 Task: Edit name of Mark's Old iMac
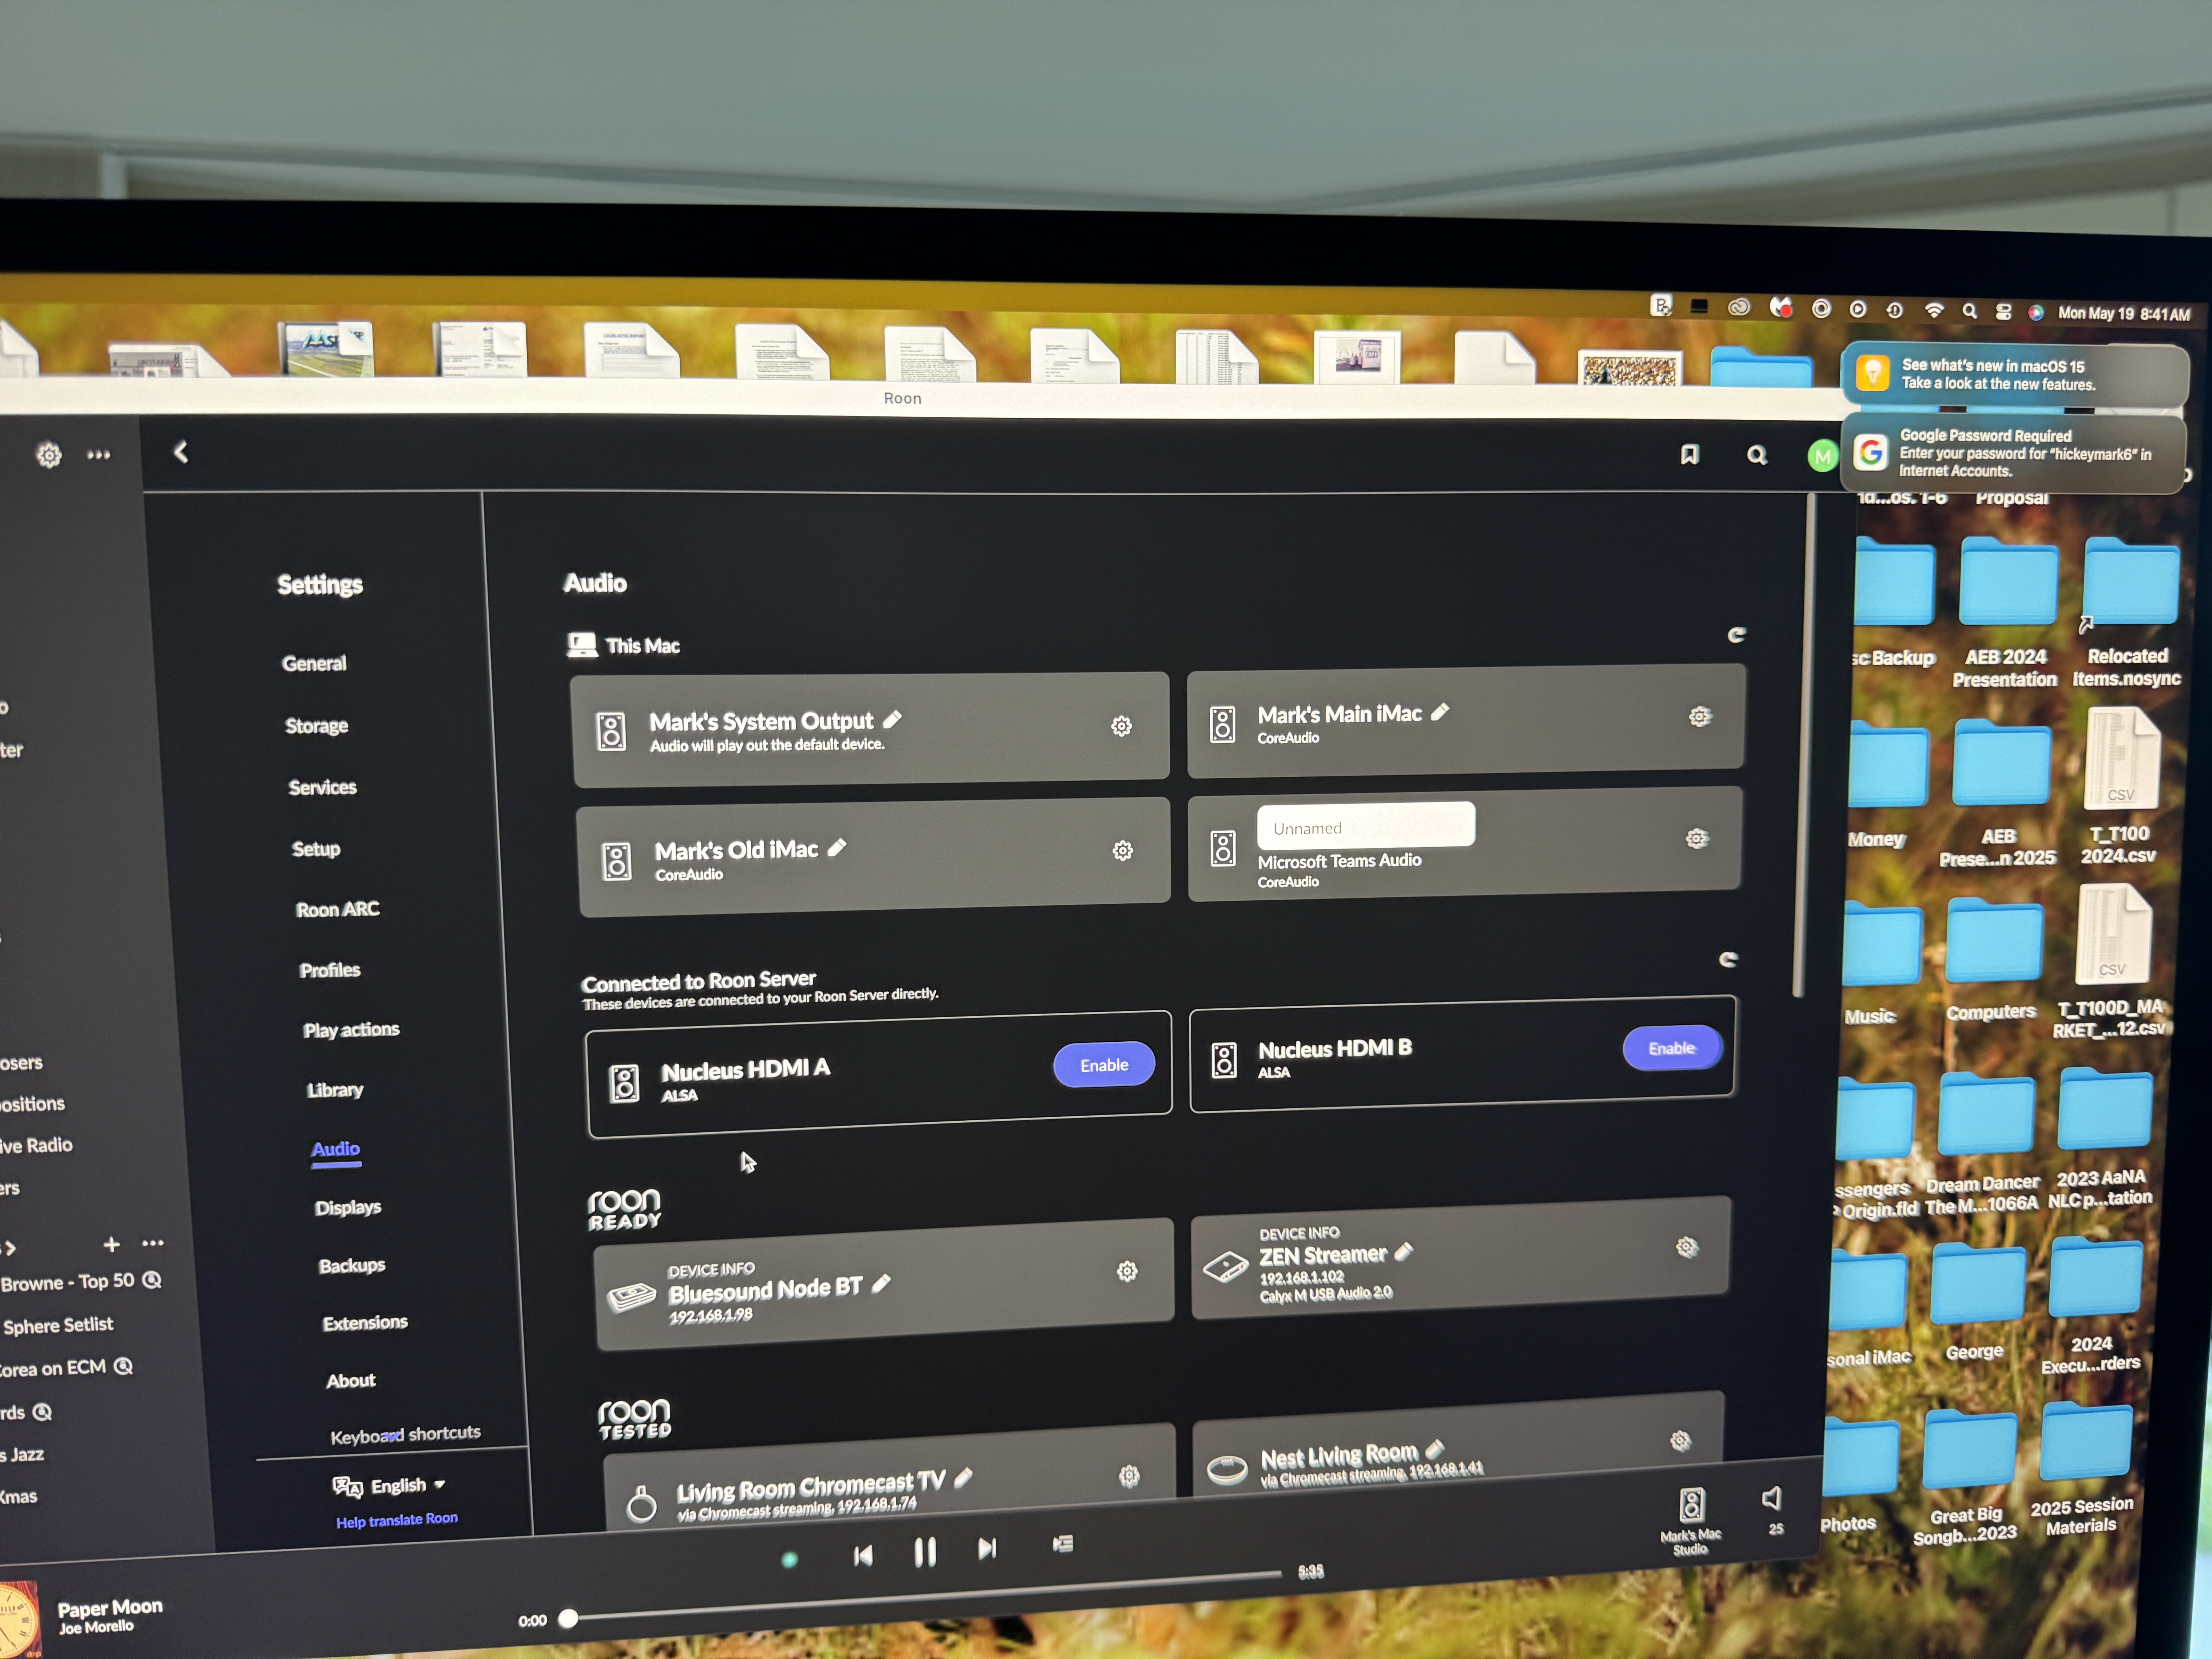pos(837,848)
